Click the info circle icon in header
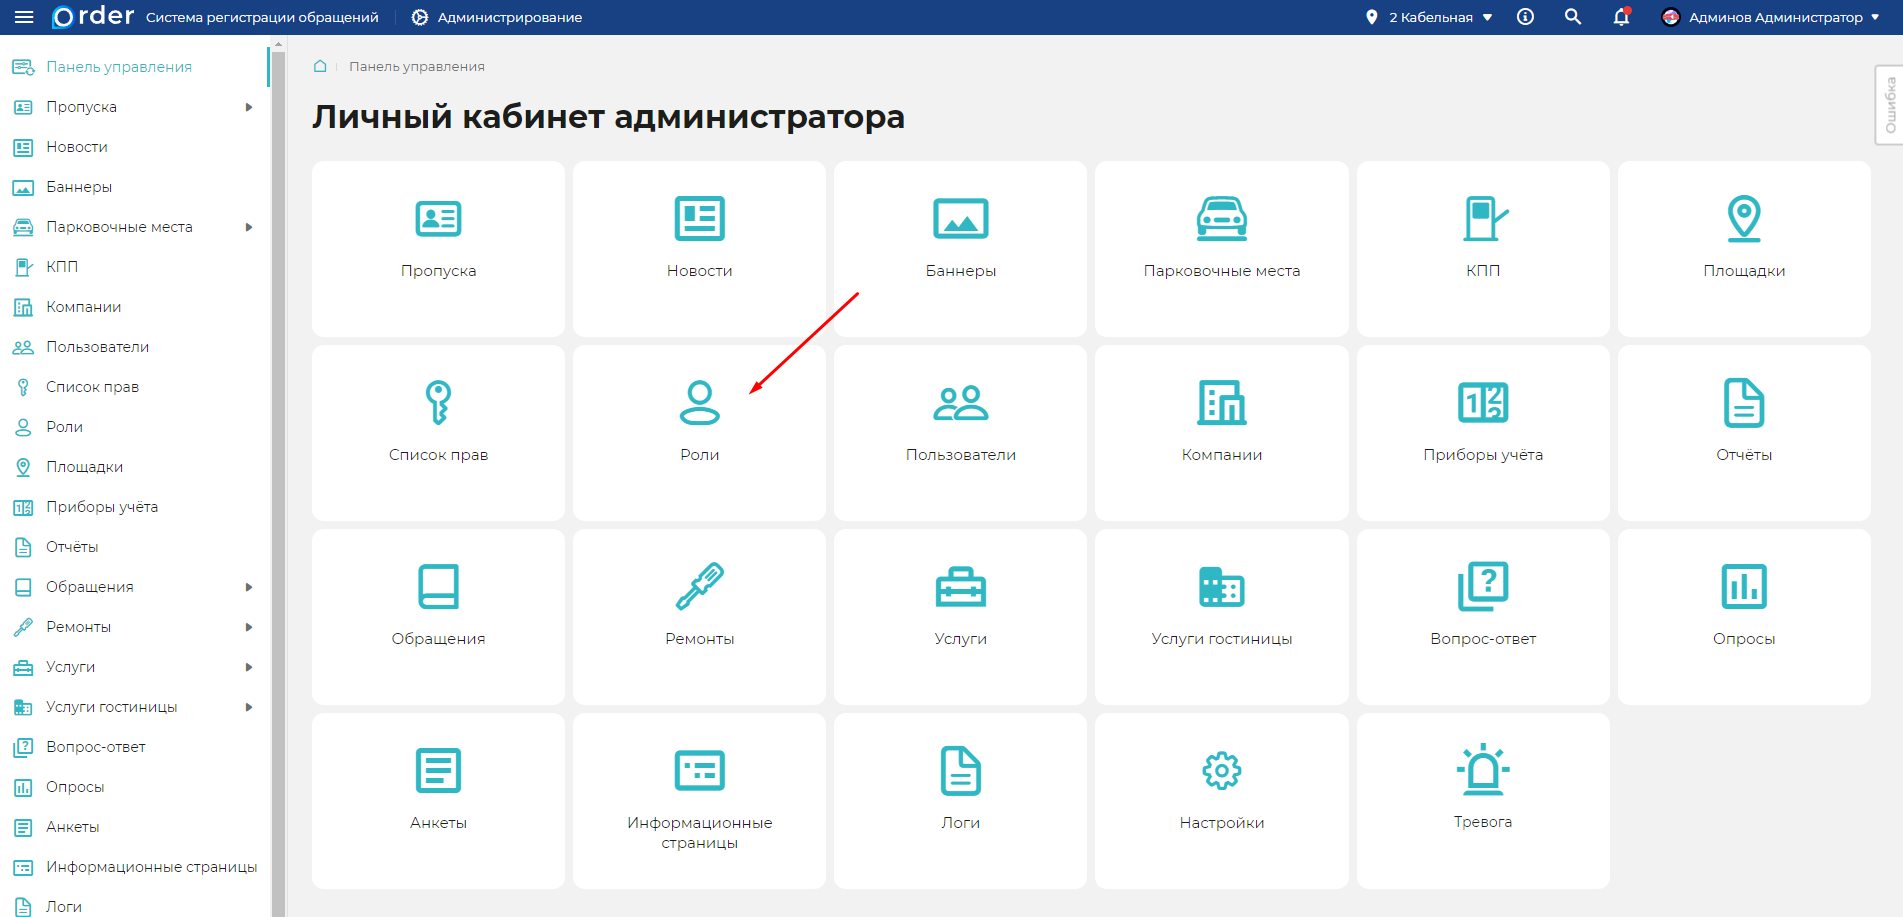 (x=1525, y=17)
